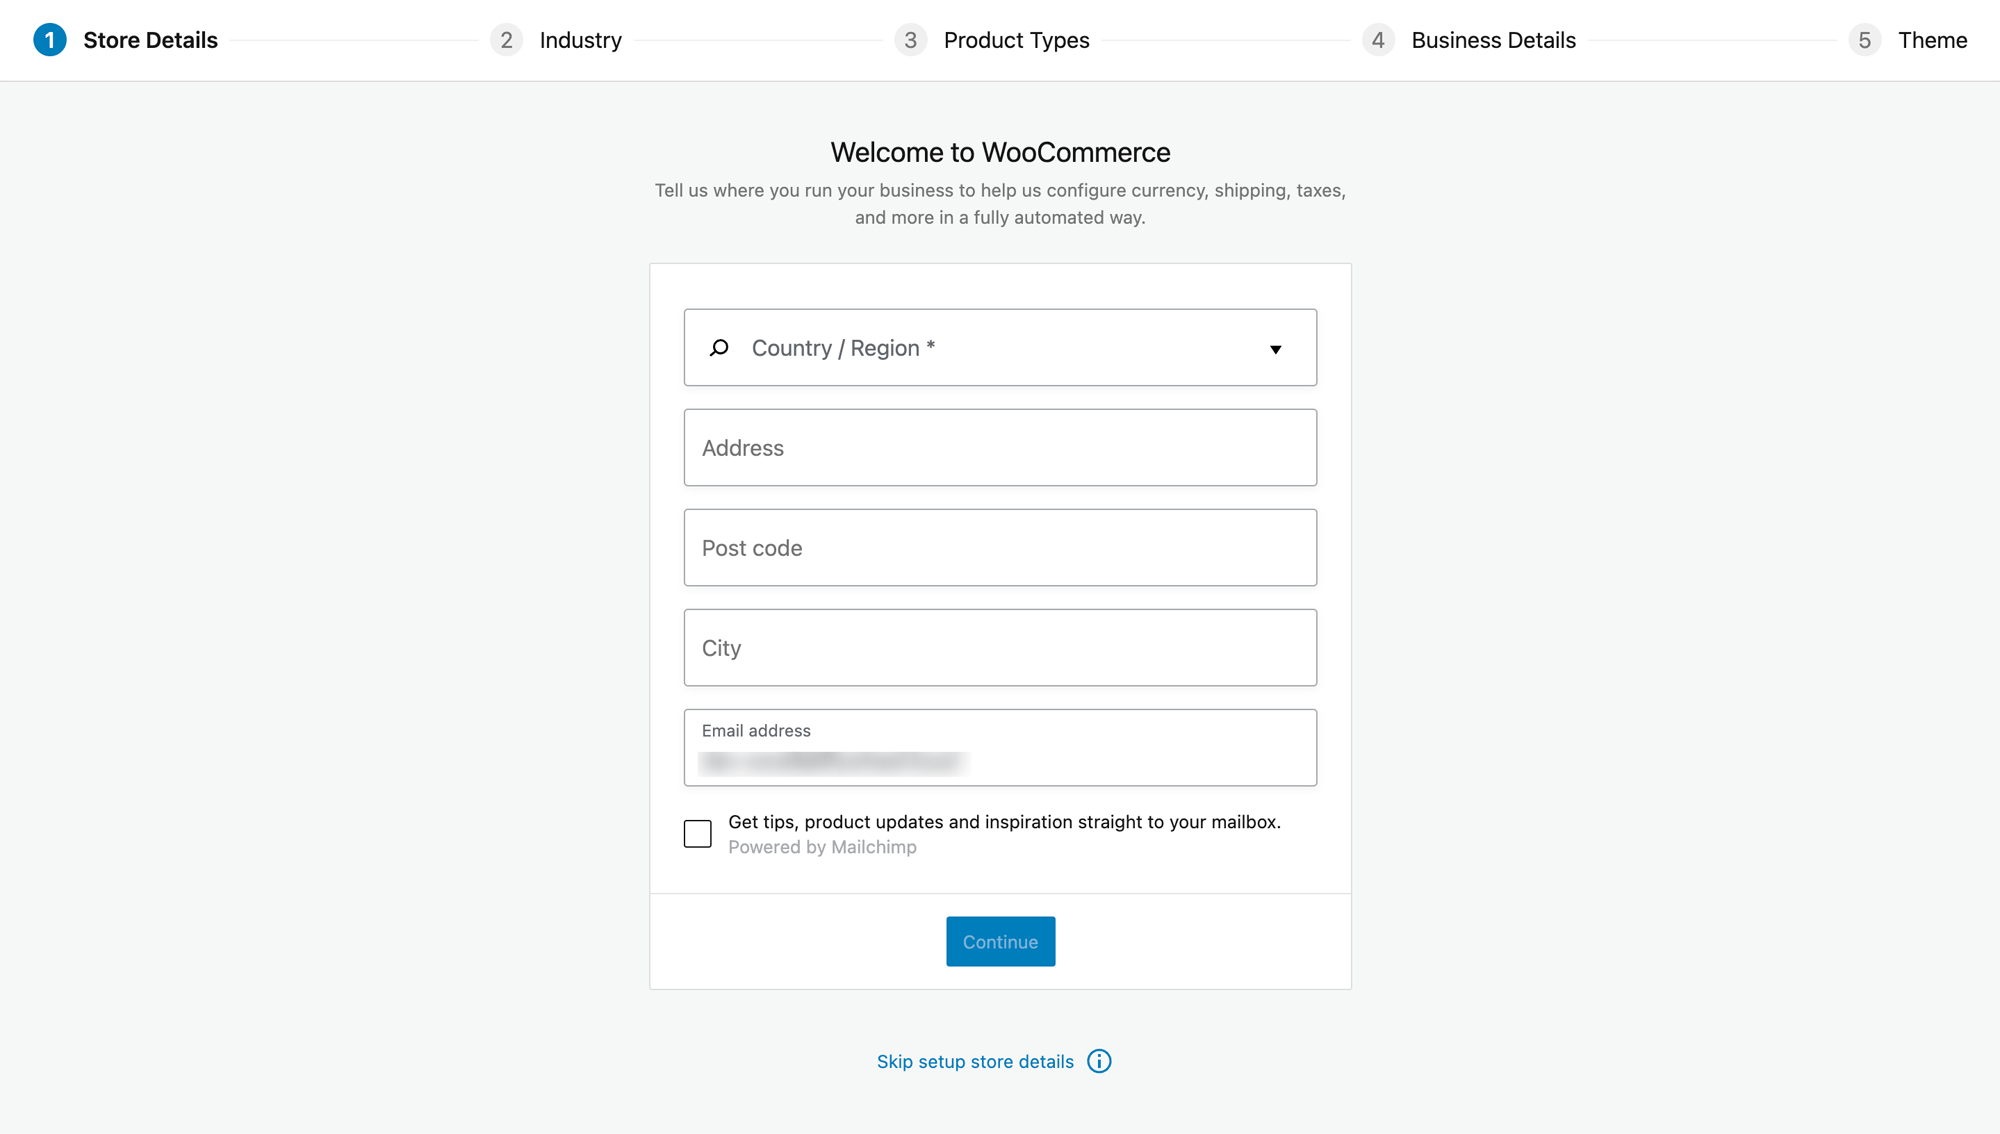Click the Skip setup store details link
The width and height of the screenshot is (2000, 1134).
pos(975,1061)
